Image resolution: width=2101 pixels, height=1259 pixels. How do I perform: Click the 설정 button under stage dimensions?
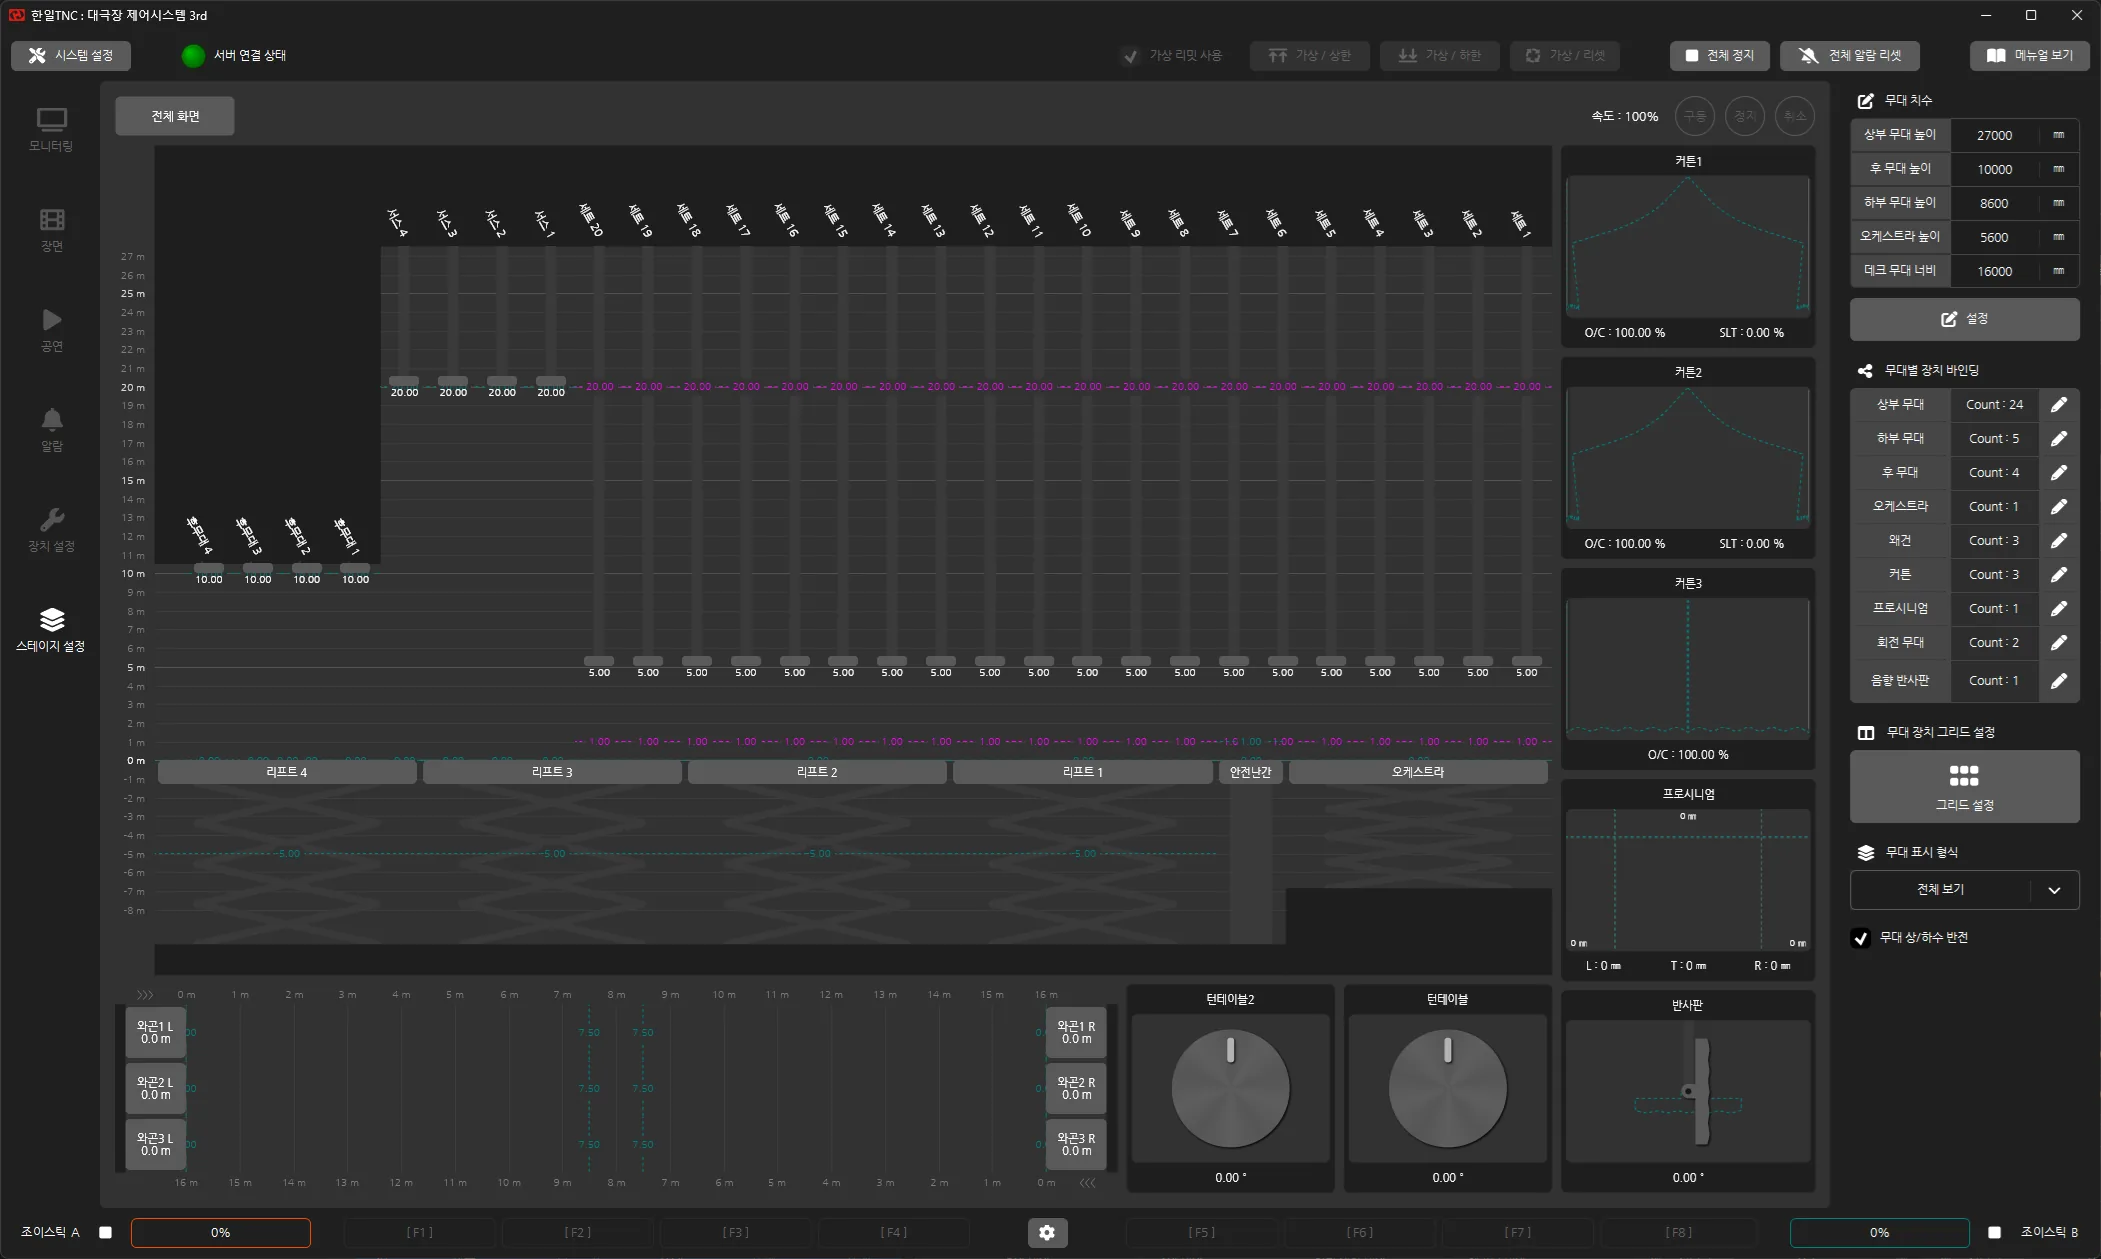pyautogui.click(x=1964, y=319)
